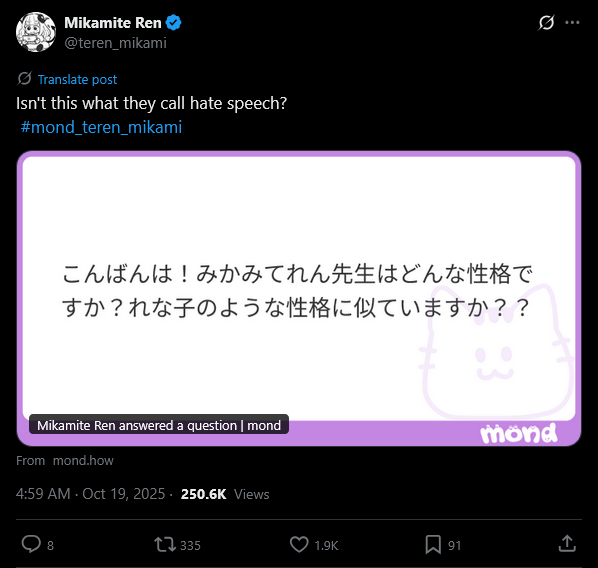
Task: Click the repost arrows icon
Action: pyautogui.click(x=165, y=545)
